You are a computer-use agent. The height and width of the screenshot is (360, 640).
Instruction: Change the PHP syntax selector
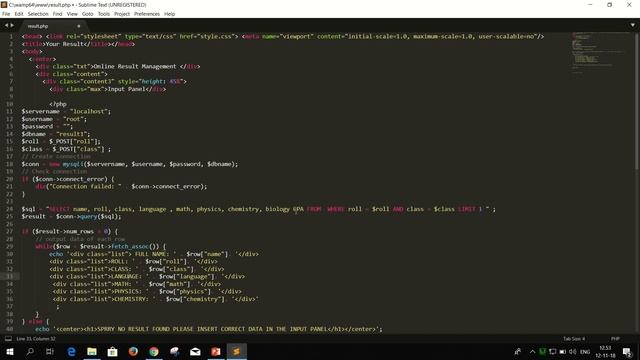point(615,339)
